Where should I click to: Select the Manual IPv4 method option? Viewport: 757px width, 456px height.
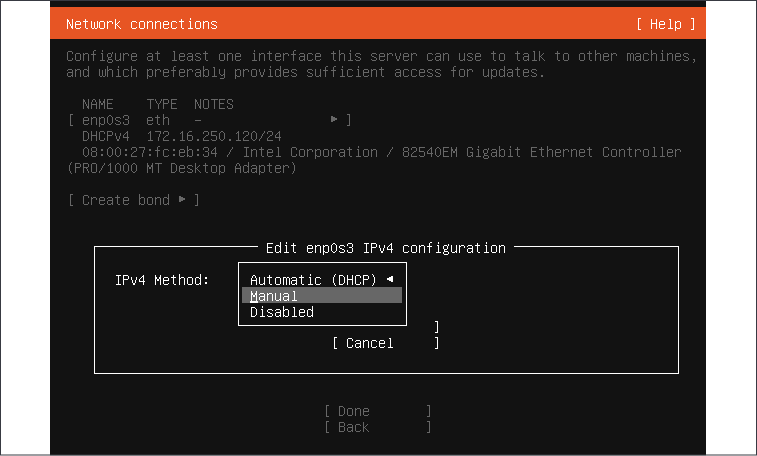(322, 296)
